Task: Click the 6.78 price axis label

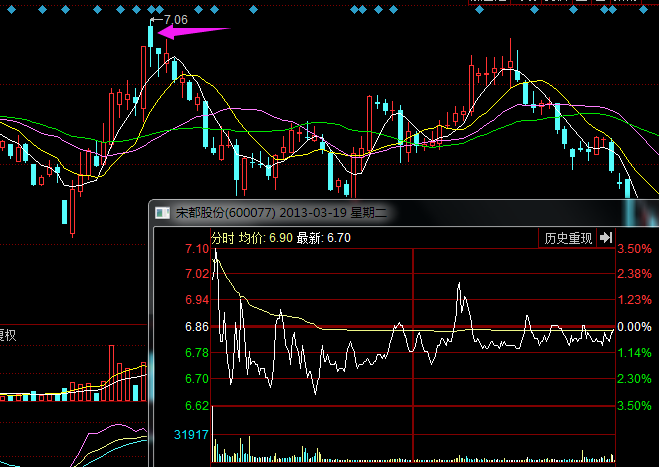Action: (197, 353)
